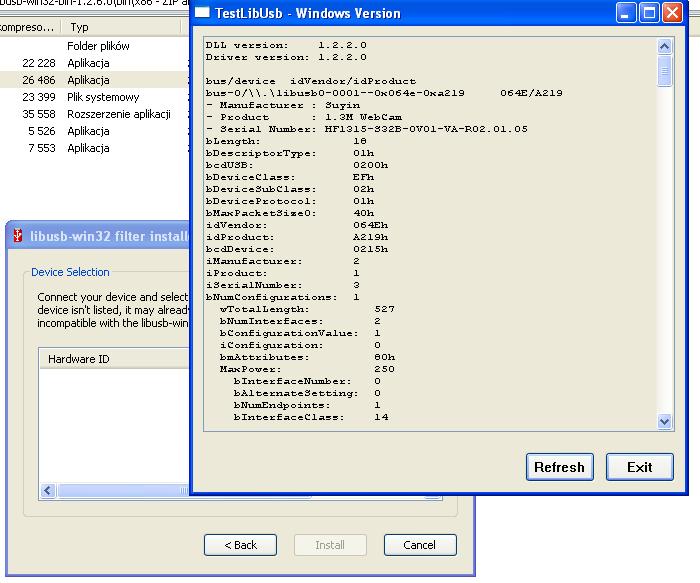Click the scroll up arrow in TestLibUsb output

click(x=664, y=46)
